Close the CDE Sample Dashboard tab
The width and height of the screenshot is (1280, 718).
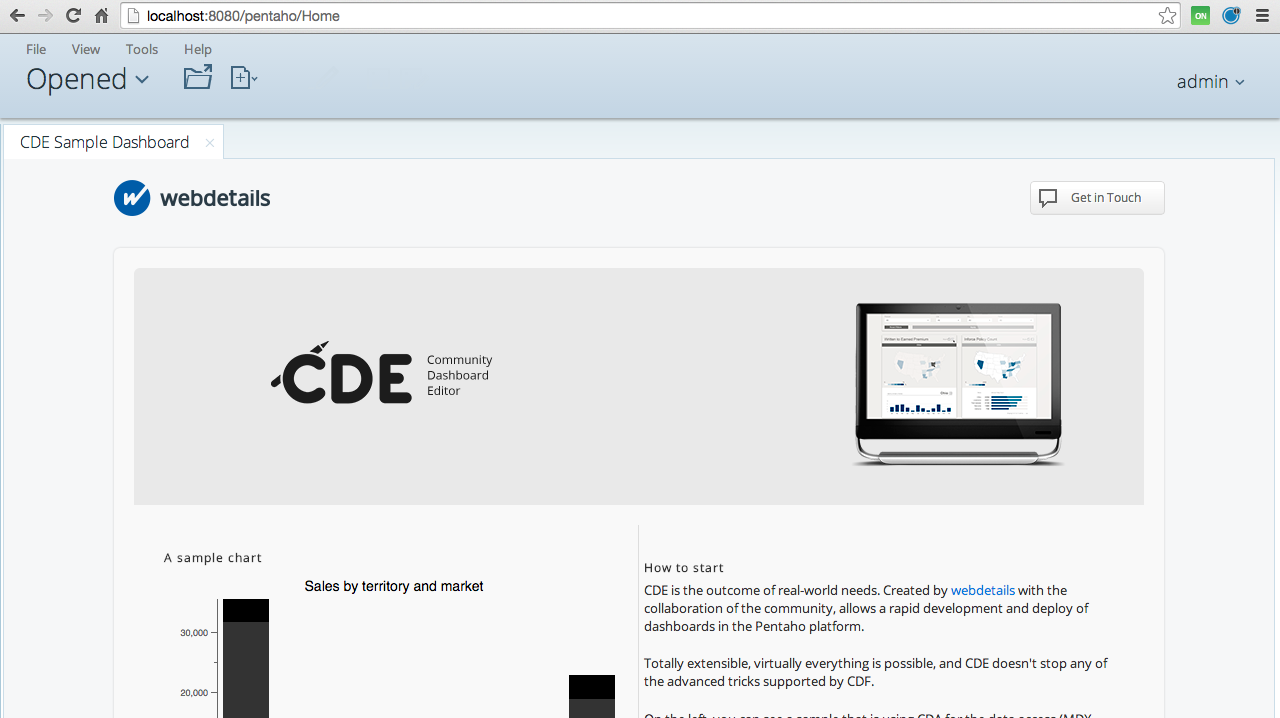click(x=210, y=143)
